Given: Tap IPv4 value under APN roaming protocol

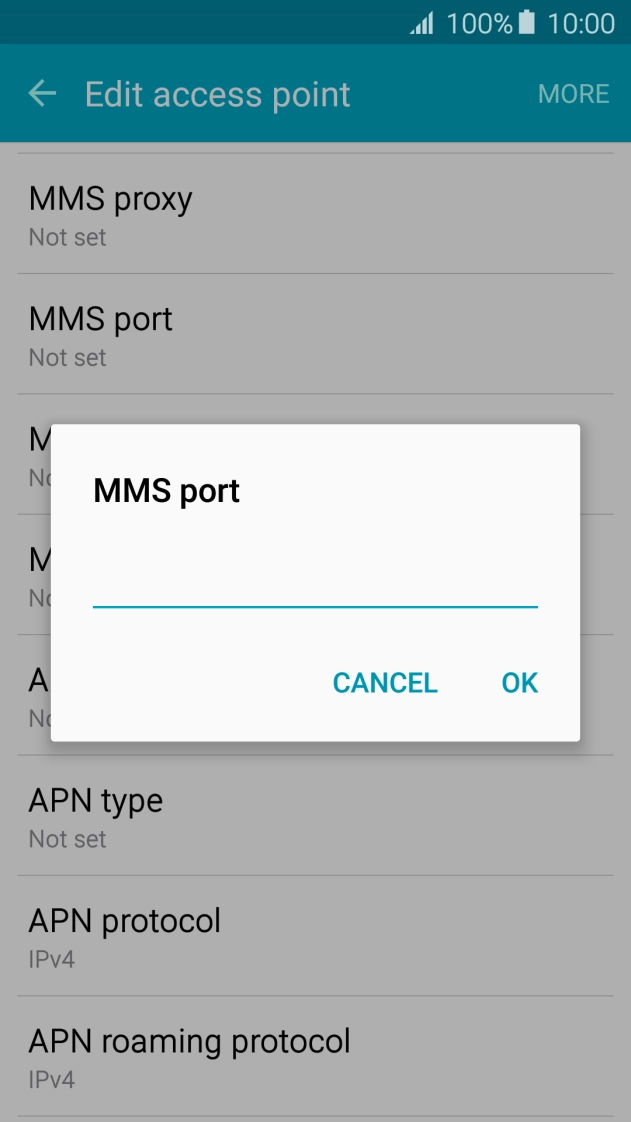Looking at the screenshot, I should pos(52,1079).
